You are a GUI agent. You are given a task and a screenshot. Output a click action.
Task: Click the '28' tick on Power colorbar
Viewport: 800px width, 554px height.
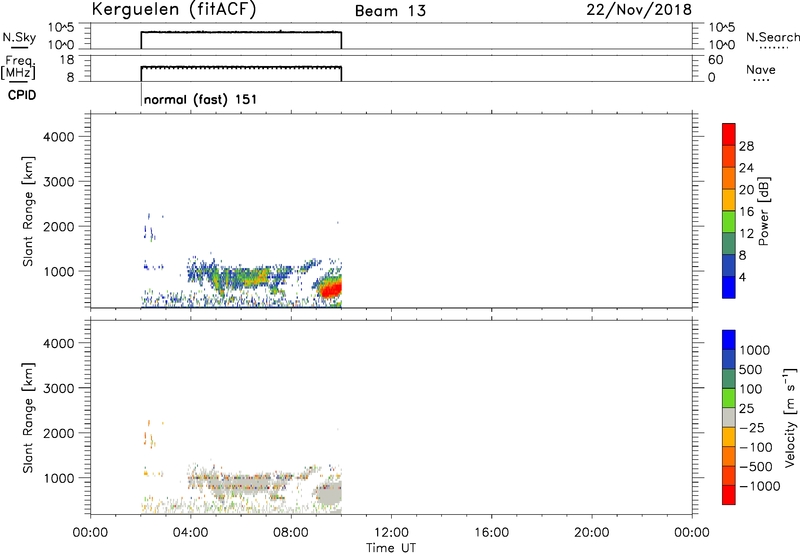tap(746, 146)
